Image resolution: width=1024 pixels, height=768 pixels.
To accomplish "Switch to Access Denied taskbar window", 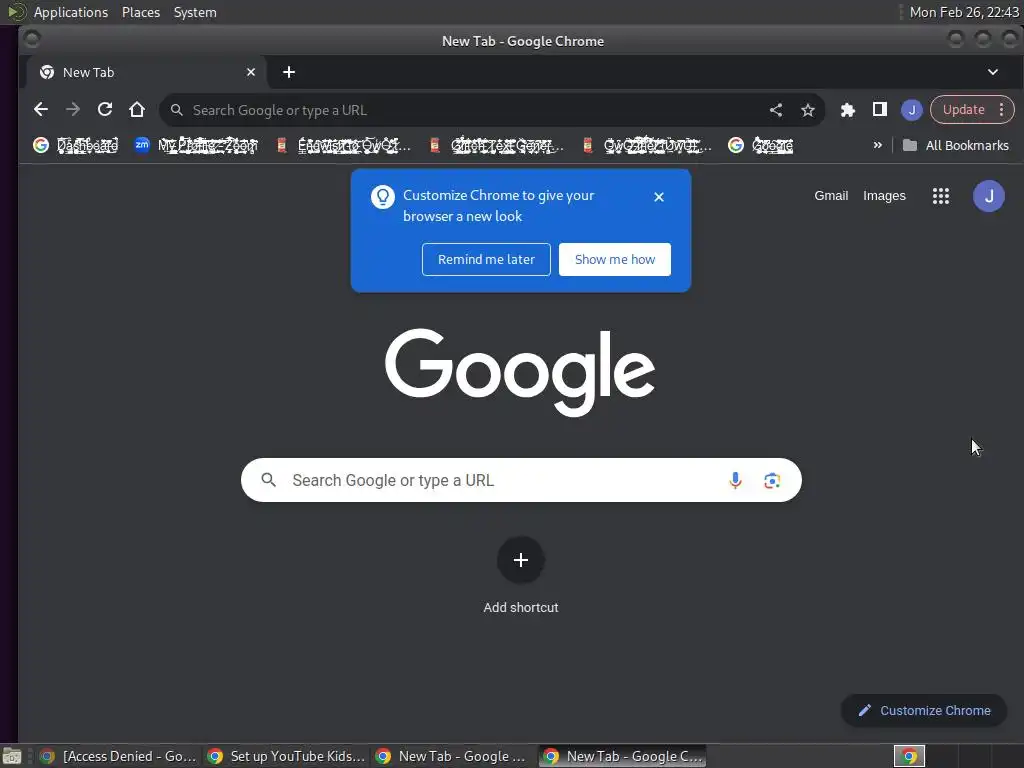I will pyautogui.click(x=118, y=756).
